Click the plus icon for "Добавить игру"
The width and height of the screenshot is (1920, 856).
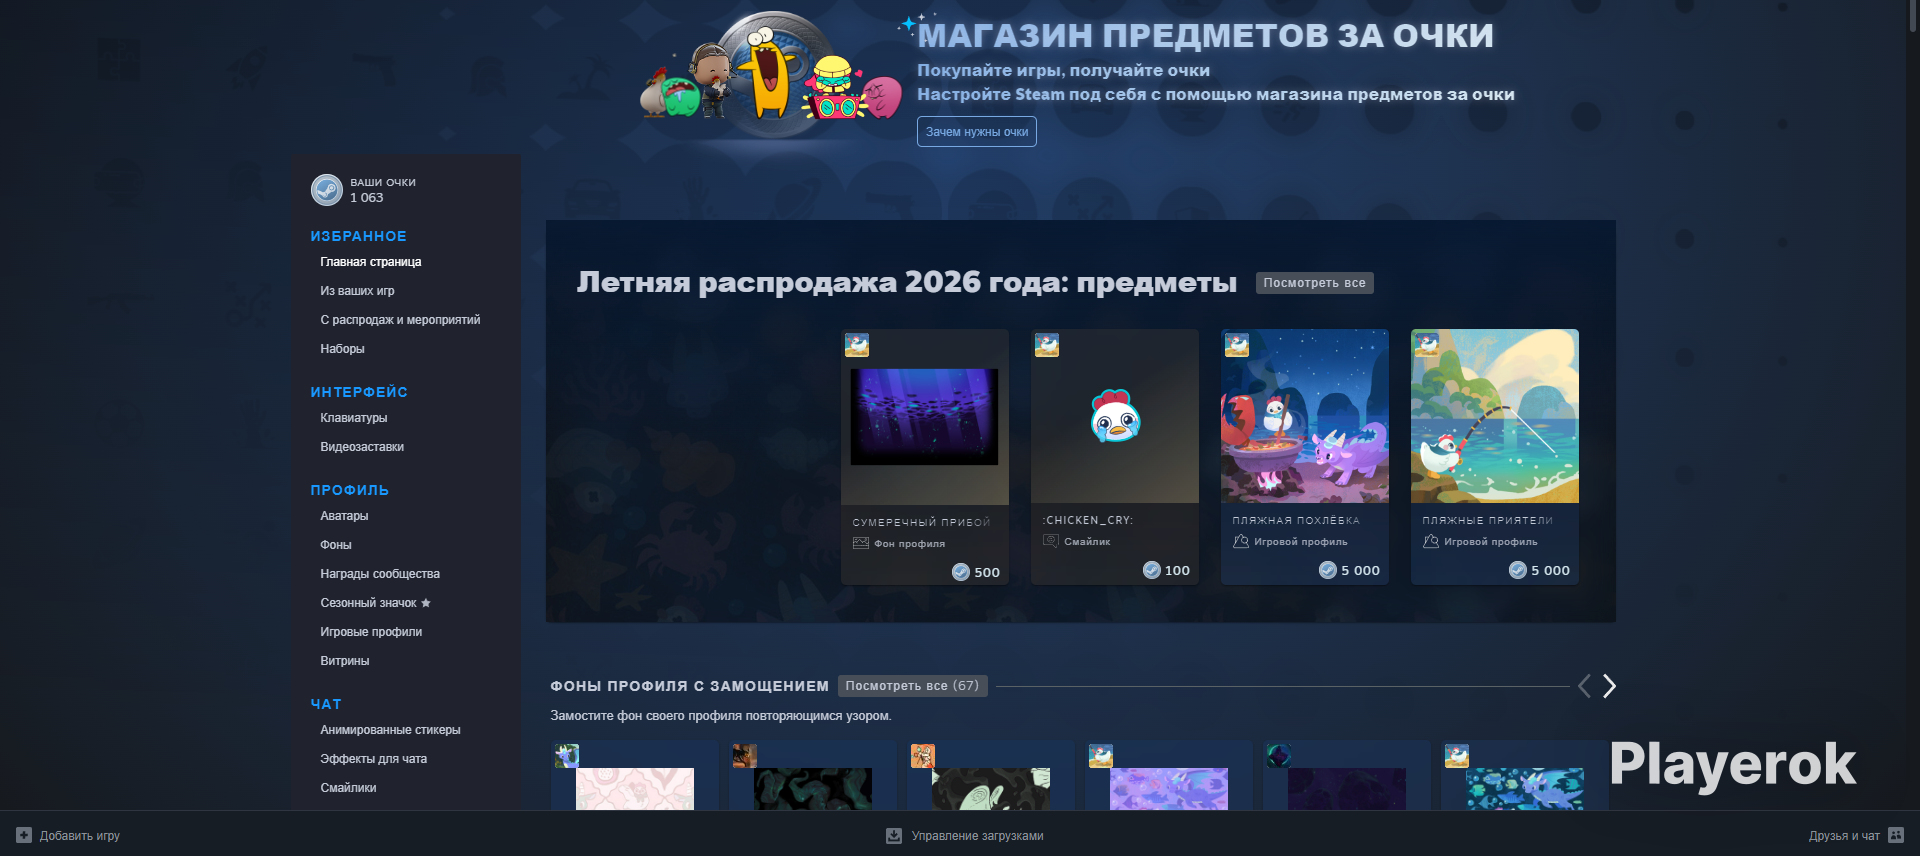coord(24,835)
